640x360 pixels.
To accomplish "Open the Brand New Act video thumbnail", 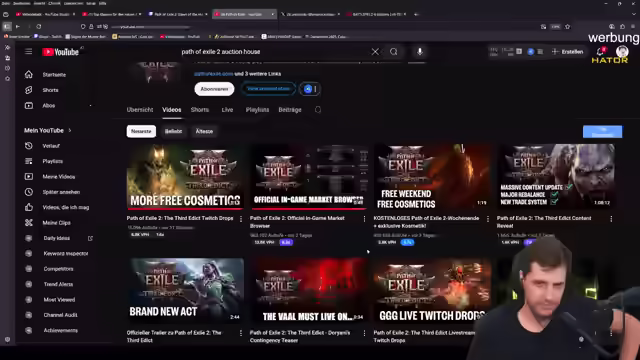I will point(185,290).
